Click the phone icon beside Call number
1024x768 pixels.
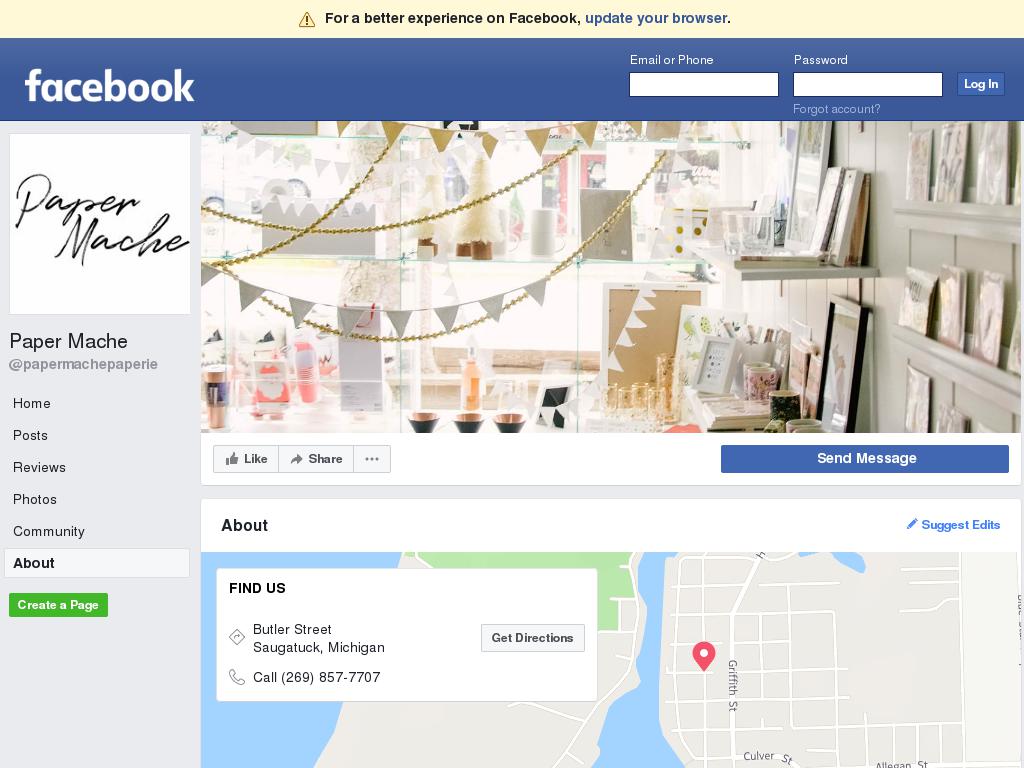pos(236,677)
